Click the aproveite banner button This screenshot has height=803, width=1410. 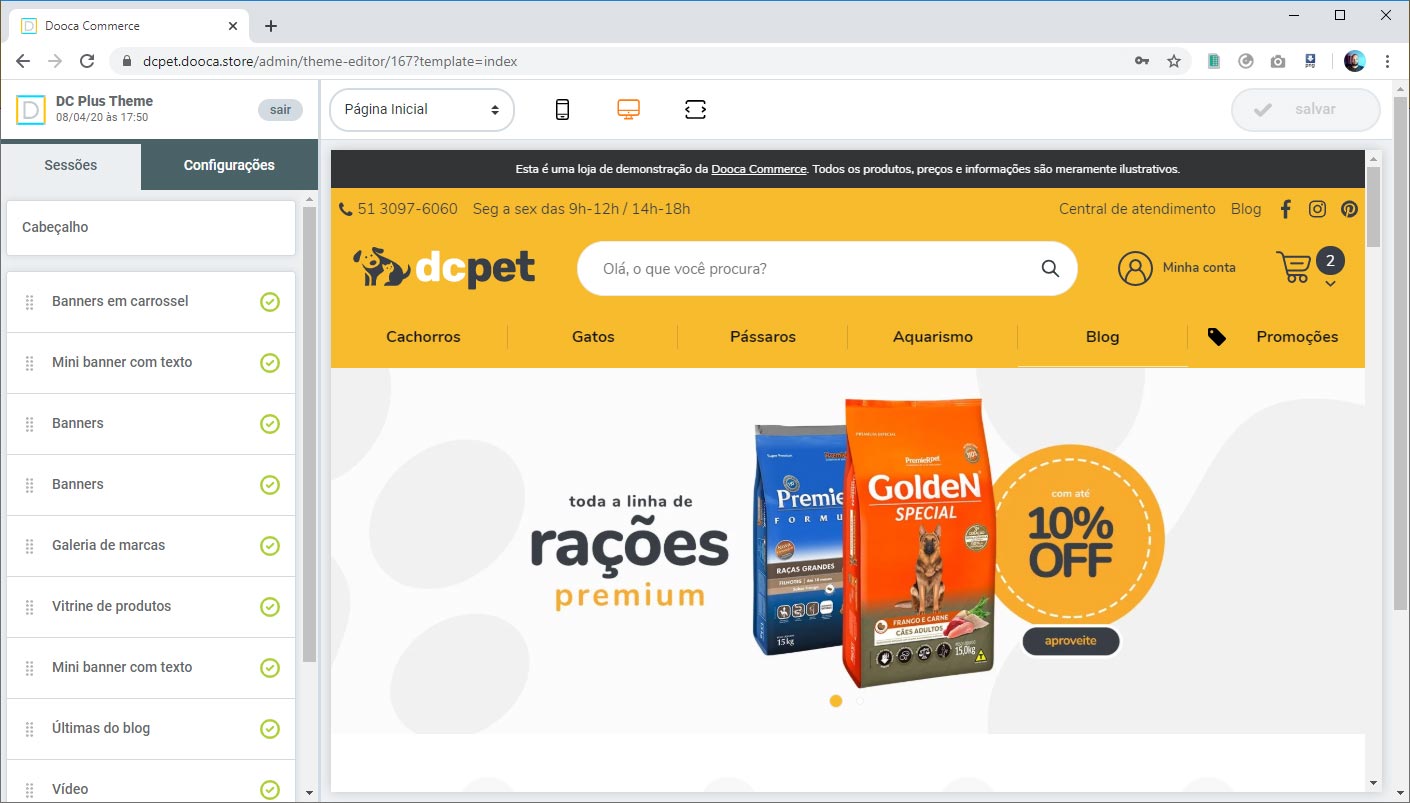pos(1071,641)
